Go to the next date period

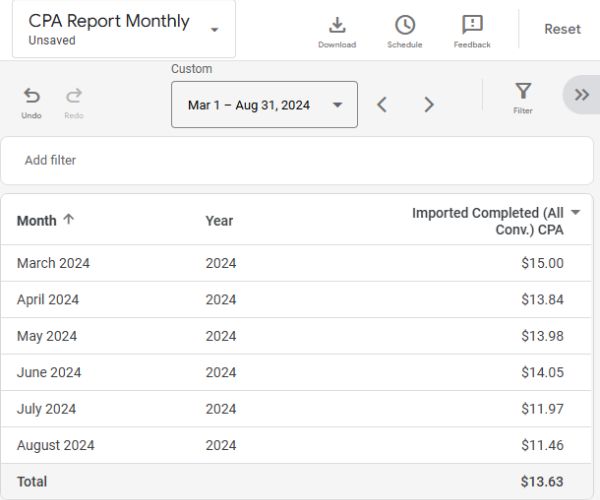click(x=428, y=105)
